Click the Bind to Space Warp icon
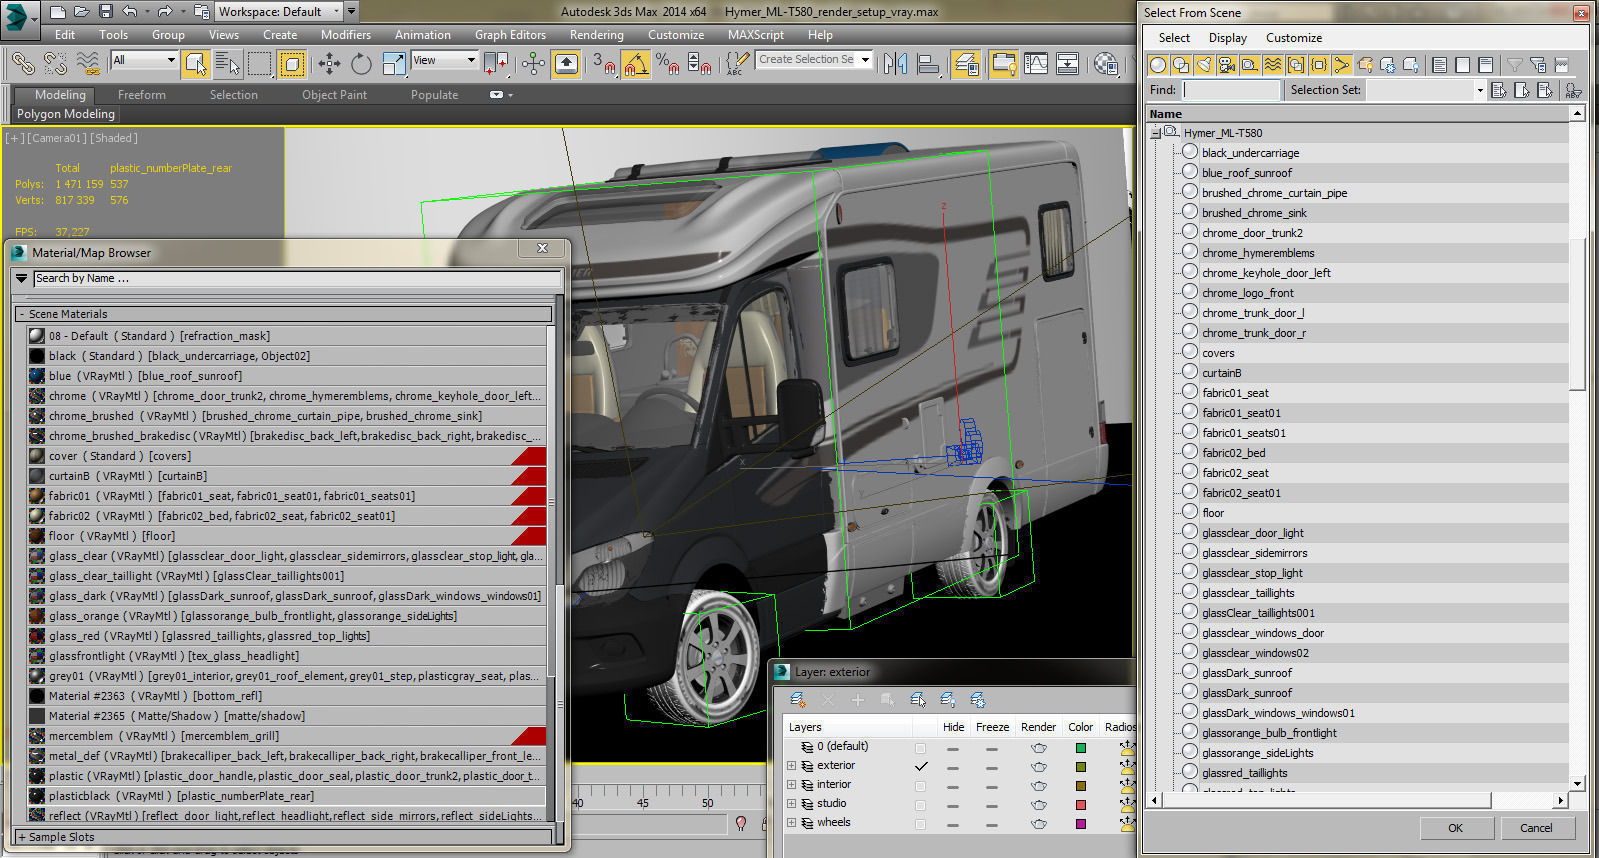The height and width of the screenshot is (858, 1599). [x=88, y=63]
